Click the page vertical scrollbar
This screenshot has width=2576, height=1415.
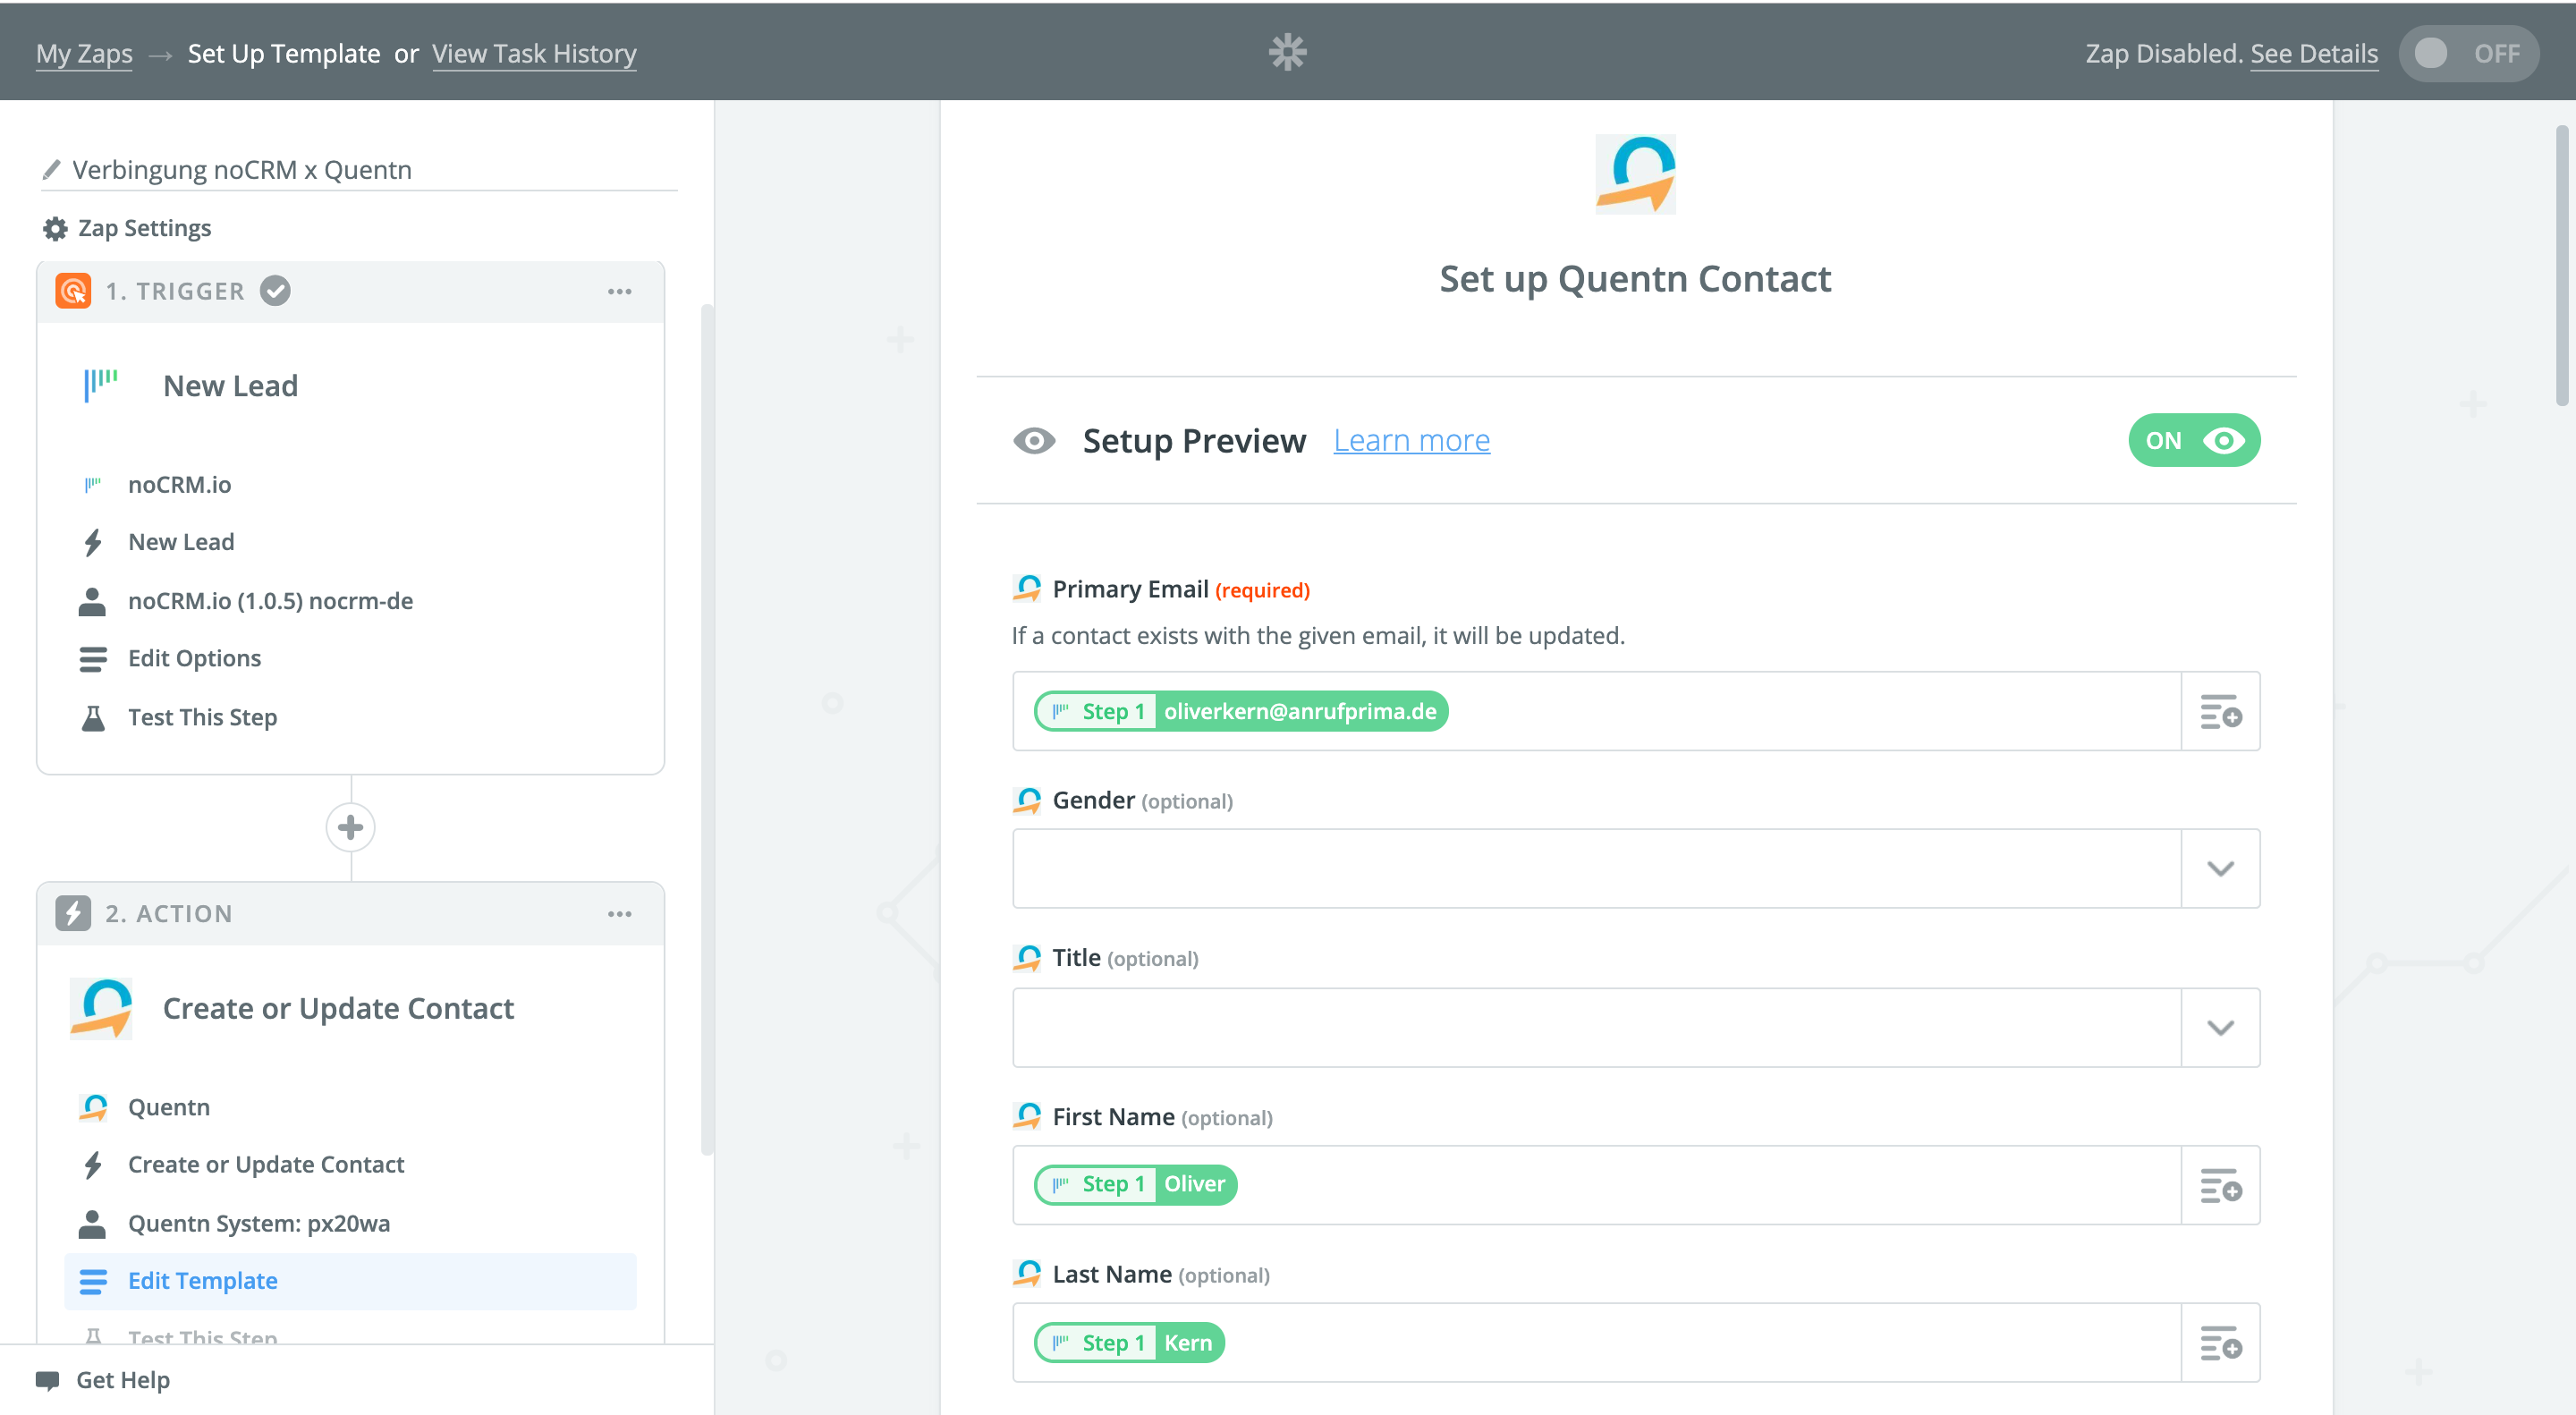tap(2562, 266)
